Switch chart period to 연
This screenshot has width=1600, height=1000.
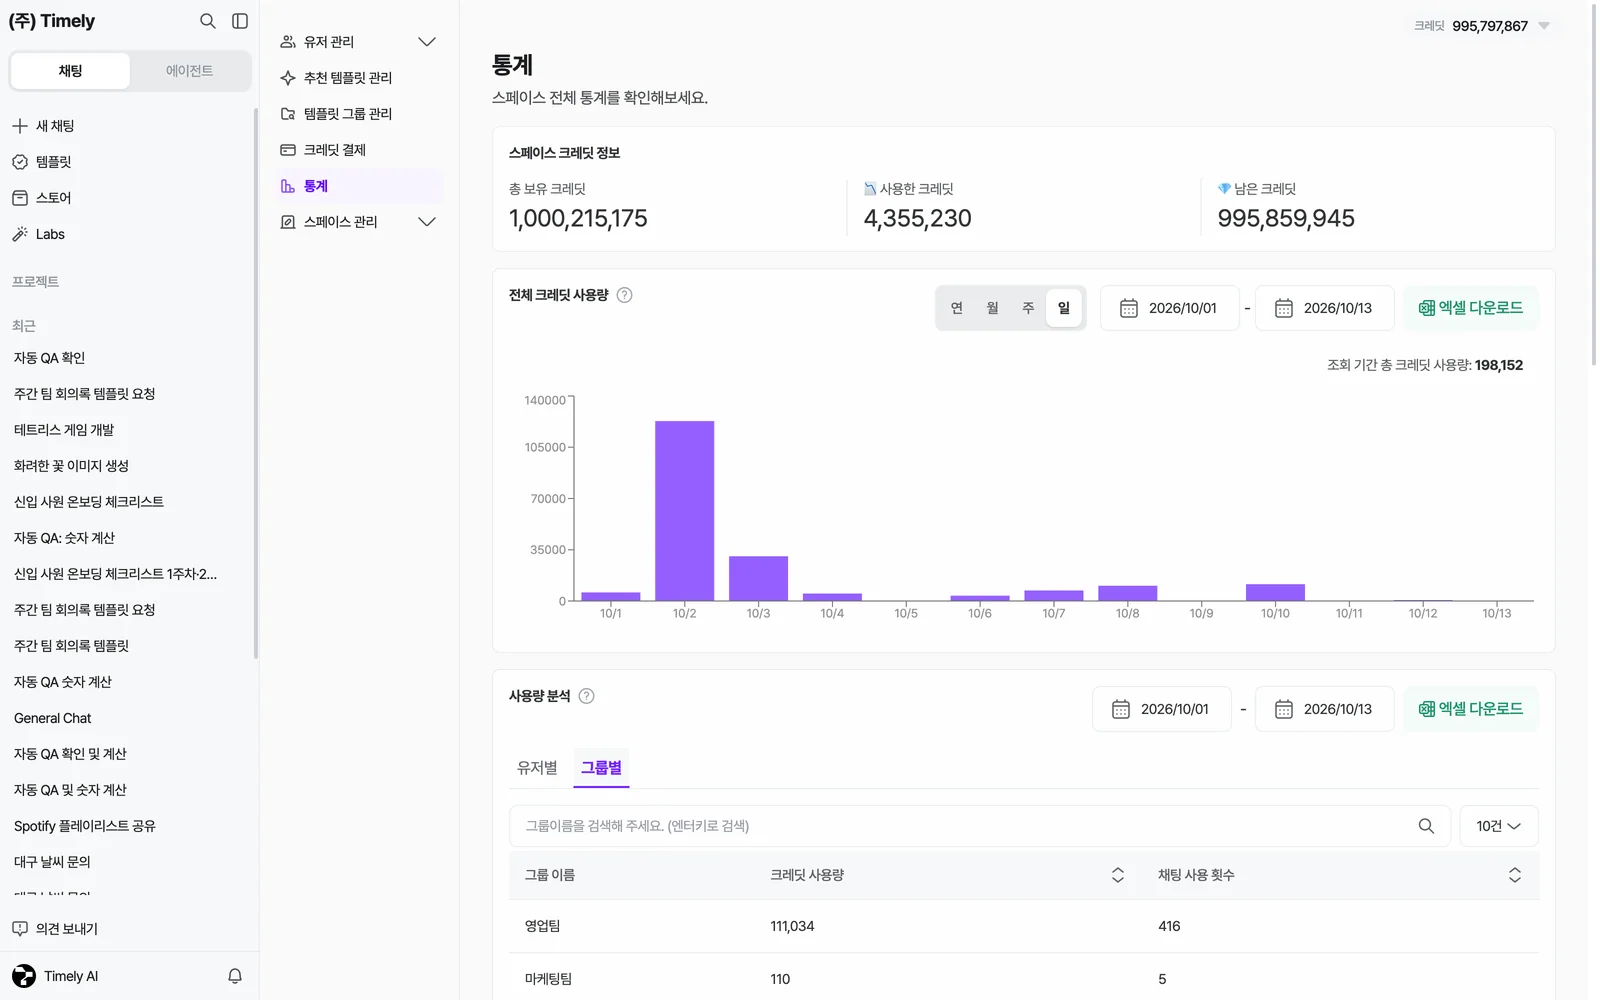[x=957, y=308]
